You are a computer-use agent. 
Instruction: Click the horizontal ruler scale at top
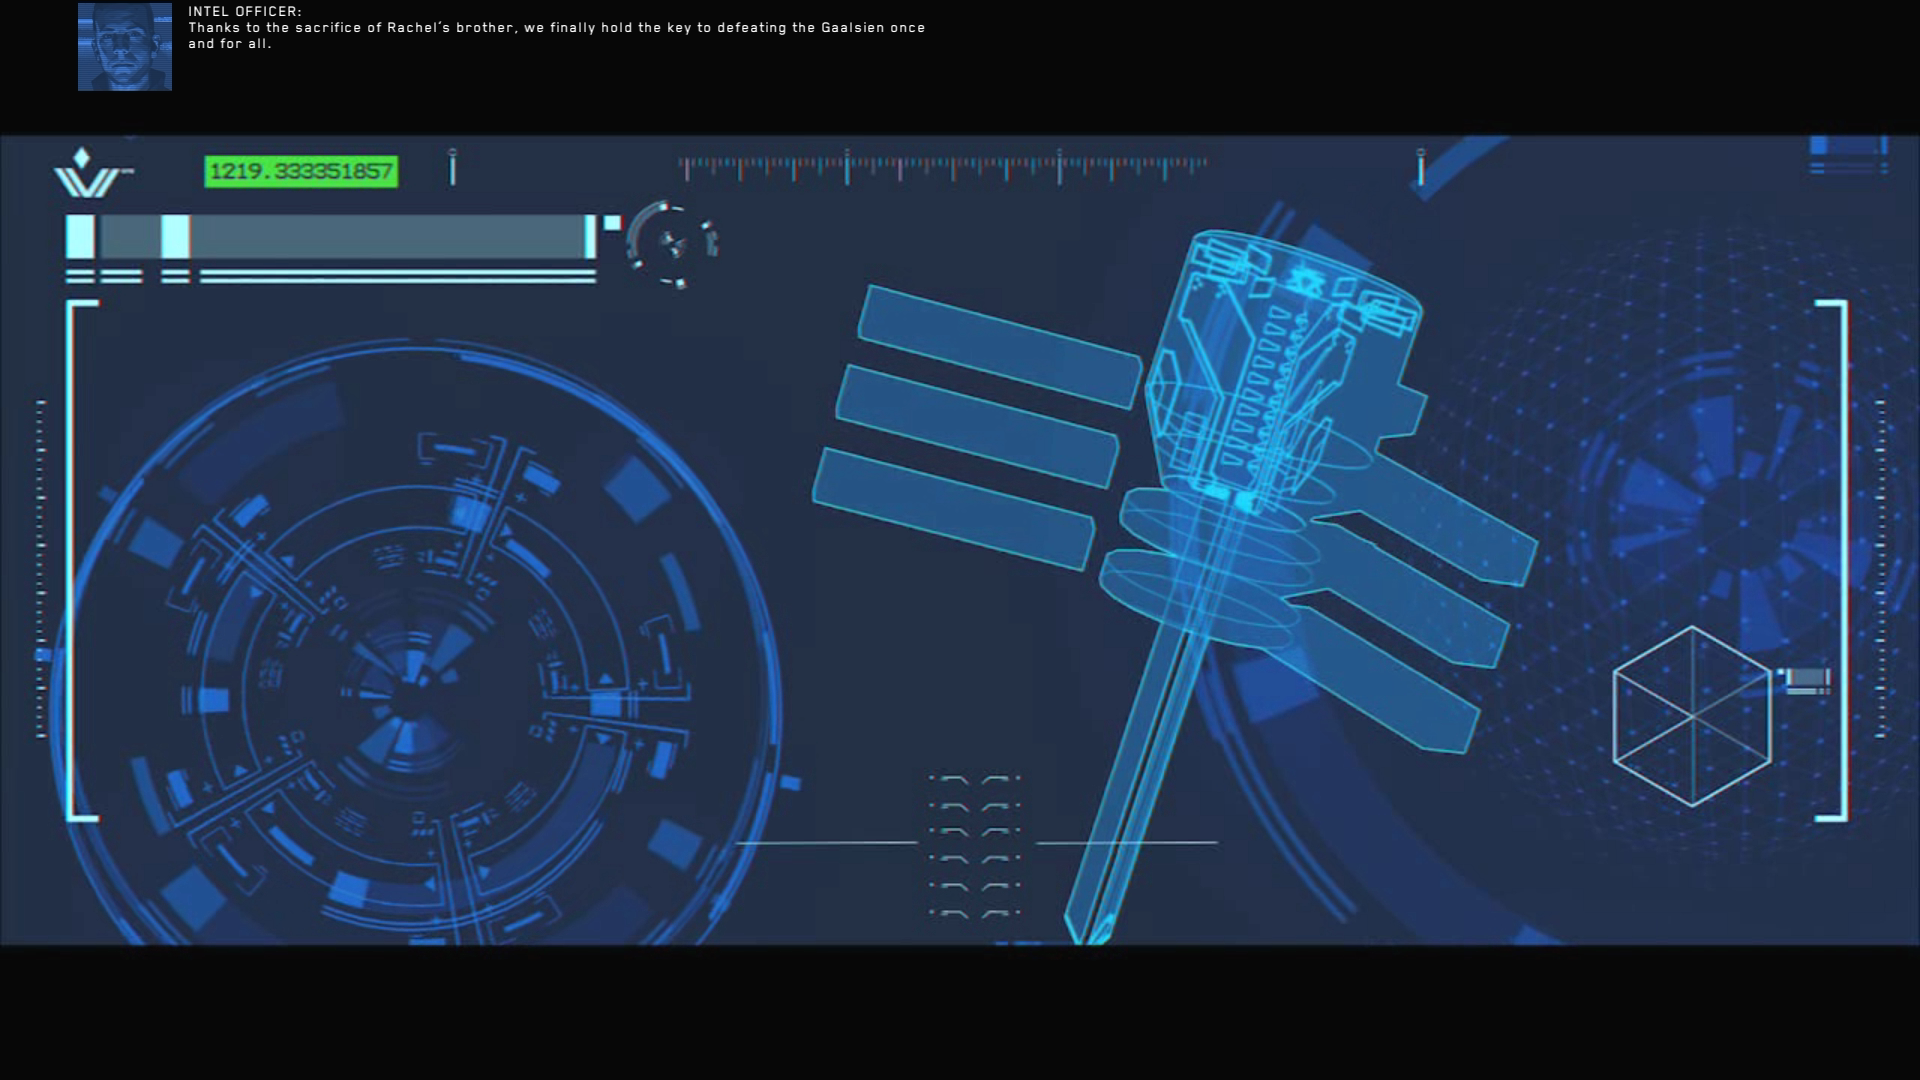(942, 167)
